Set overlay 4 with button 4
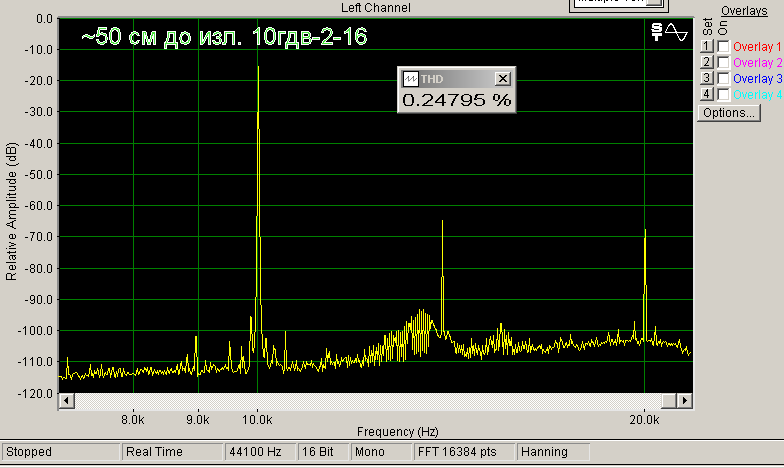The height and width of the screenshot is (468, 784). (706, 94)
